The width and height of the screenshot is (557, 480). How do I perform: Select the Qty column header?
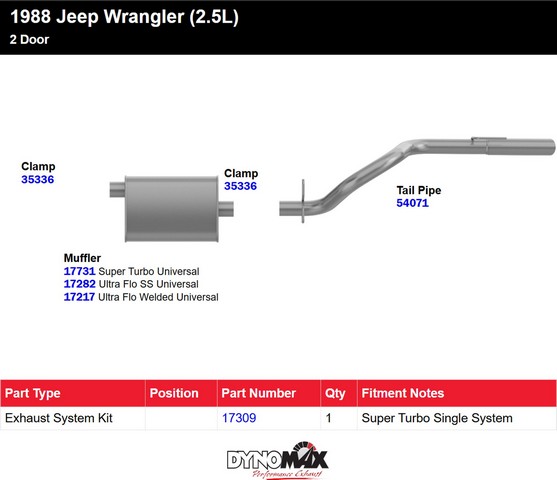[x=339, y=393]
